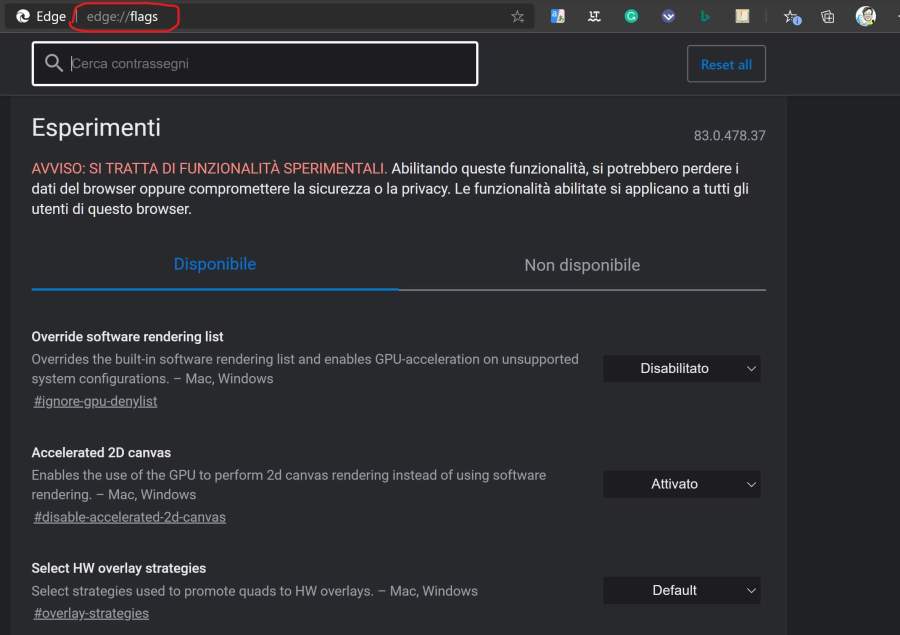Open the Google Translate extension

click(x=558, y=17)
